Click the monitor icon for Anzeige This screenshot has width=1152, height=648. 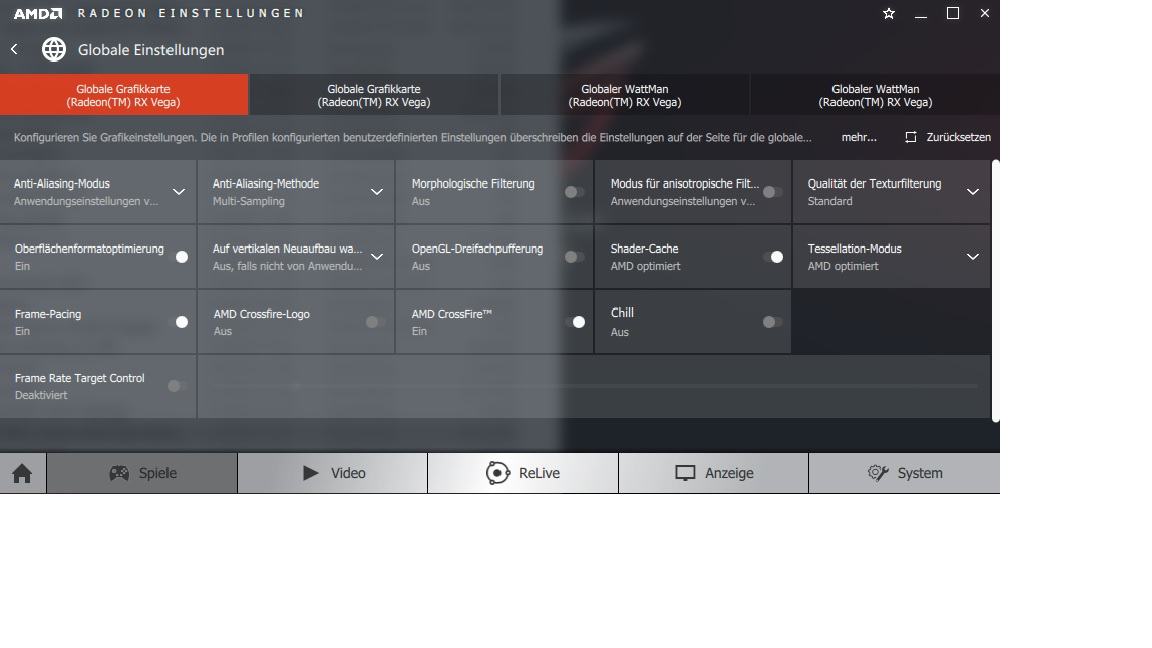click(x=685, y=473)
